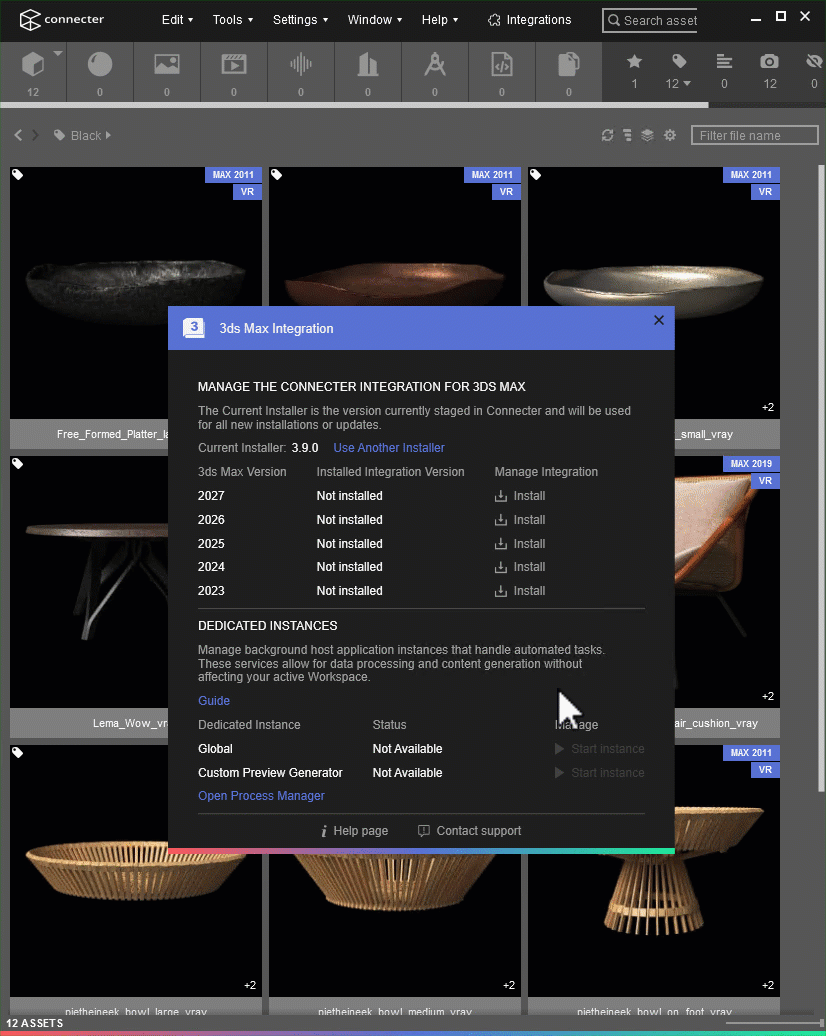Go forward with the right arrow
The height and width of the screenshot is (1036, 826).
tap(36, 135)
